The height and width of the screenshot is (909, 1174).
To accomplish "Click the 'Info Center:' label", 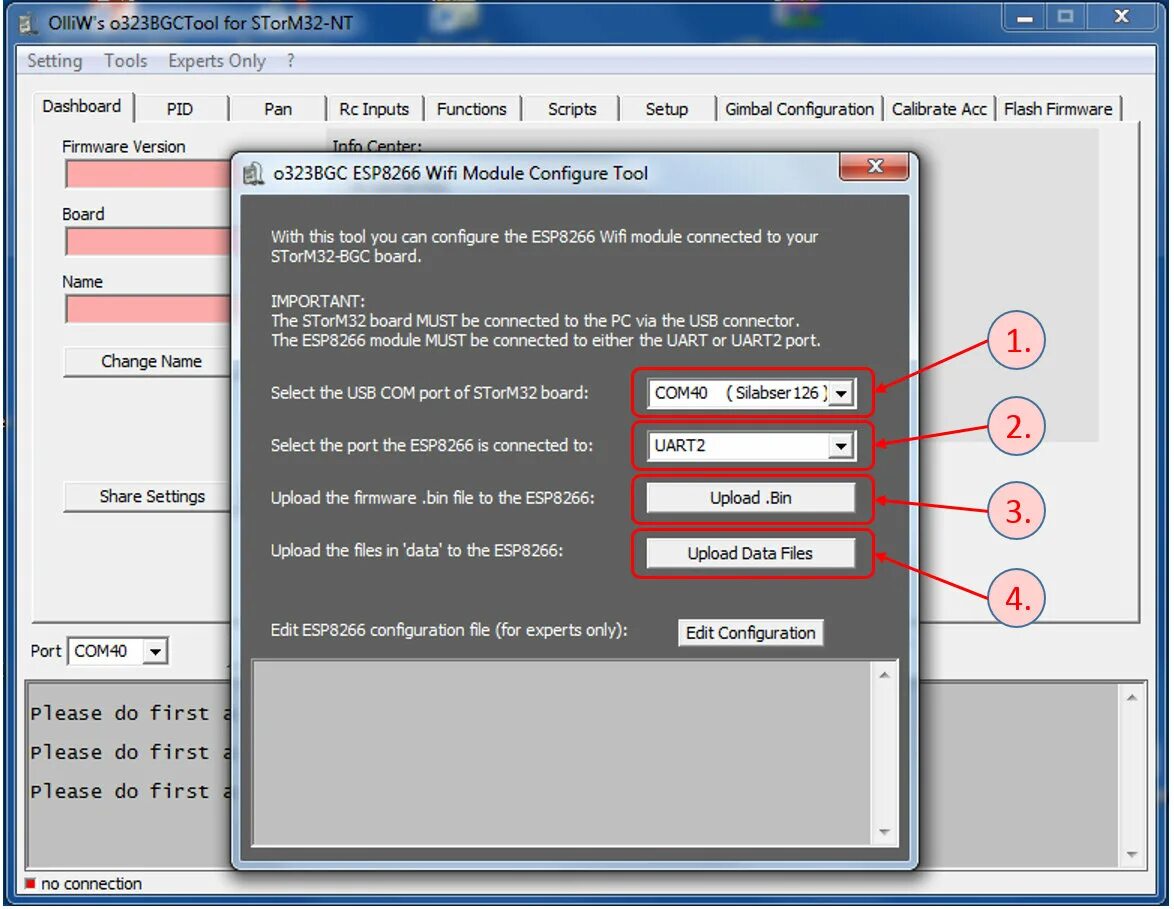I will pyautogui.click(x=377, y=146).
